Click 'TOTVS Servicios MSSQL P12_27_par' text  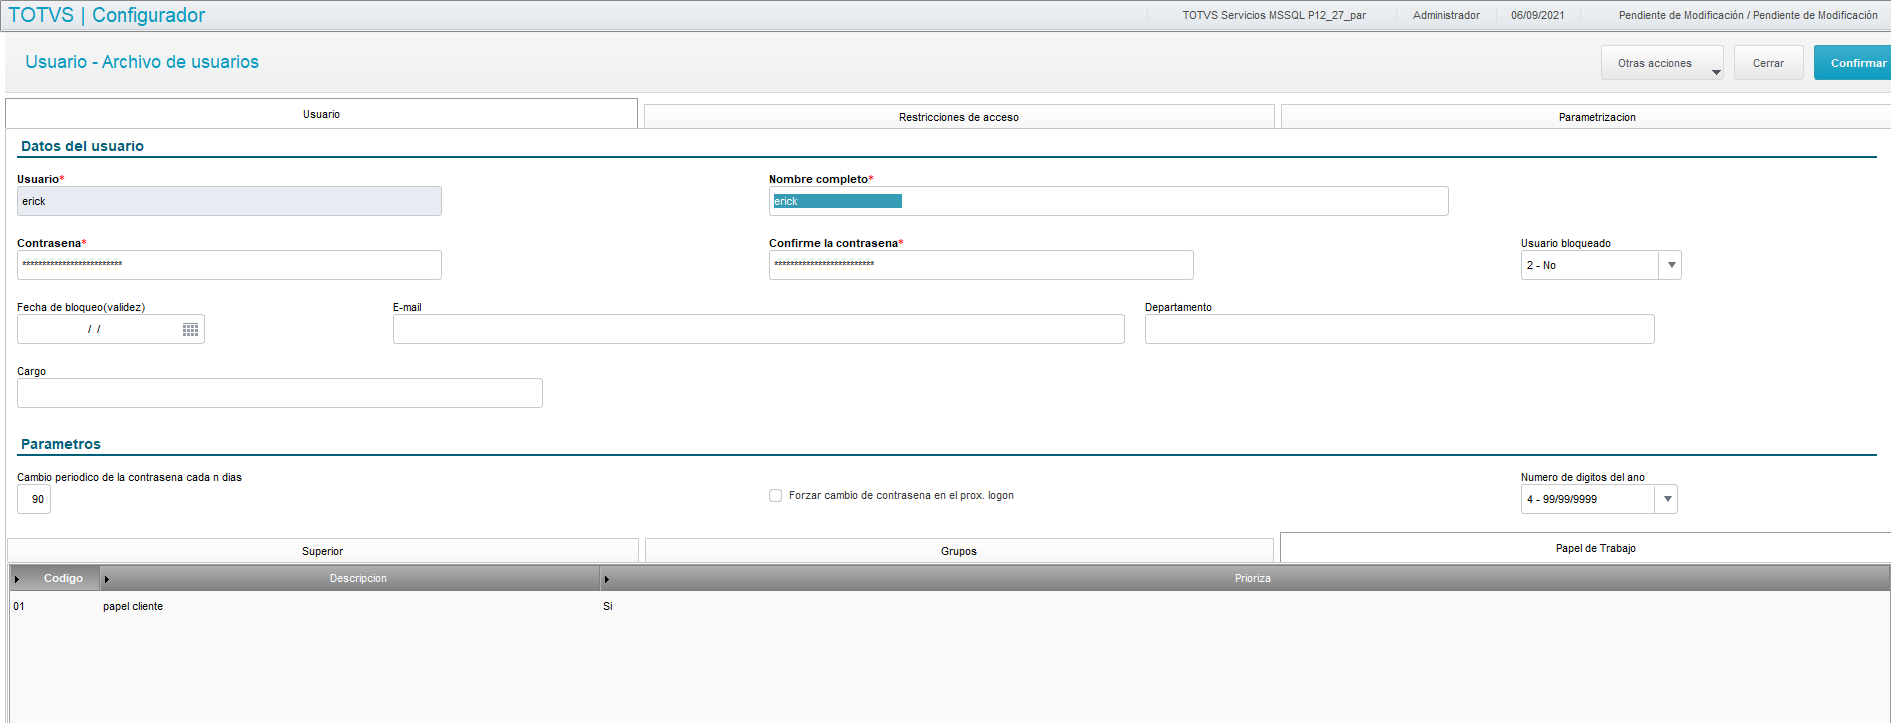click(1274, 15)
